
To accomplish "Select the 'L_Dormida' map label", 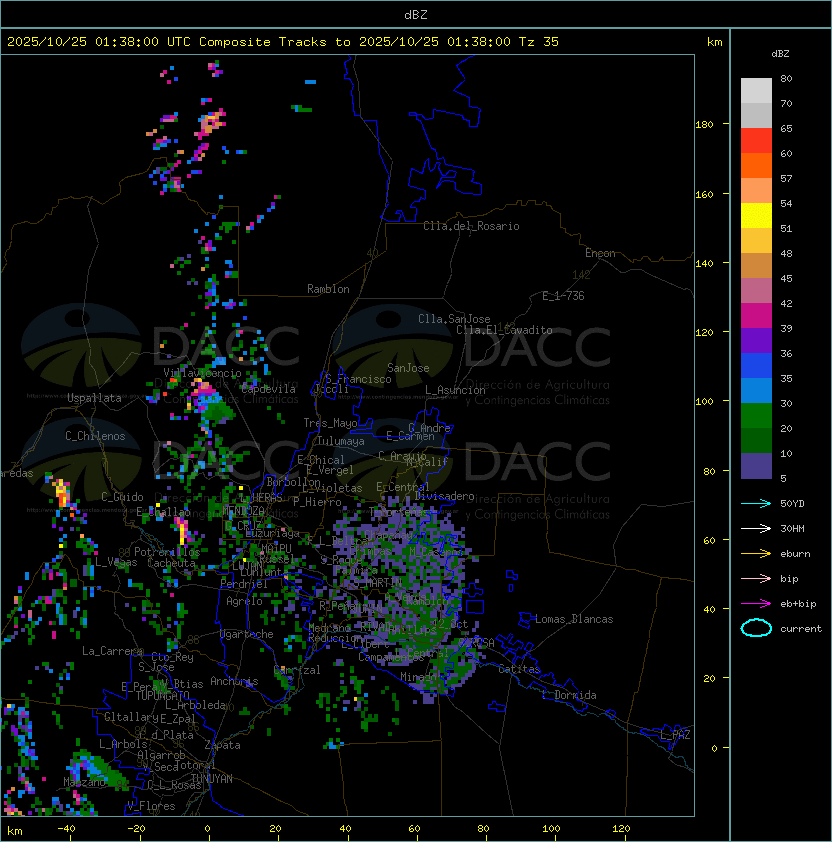I will click(569, 695).
